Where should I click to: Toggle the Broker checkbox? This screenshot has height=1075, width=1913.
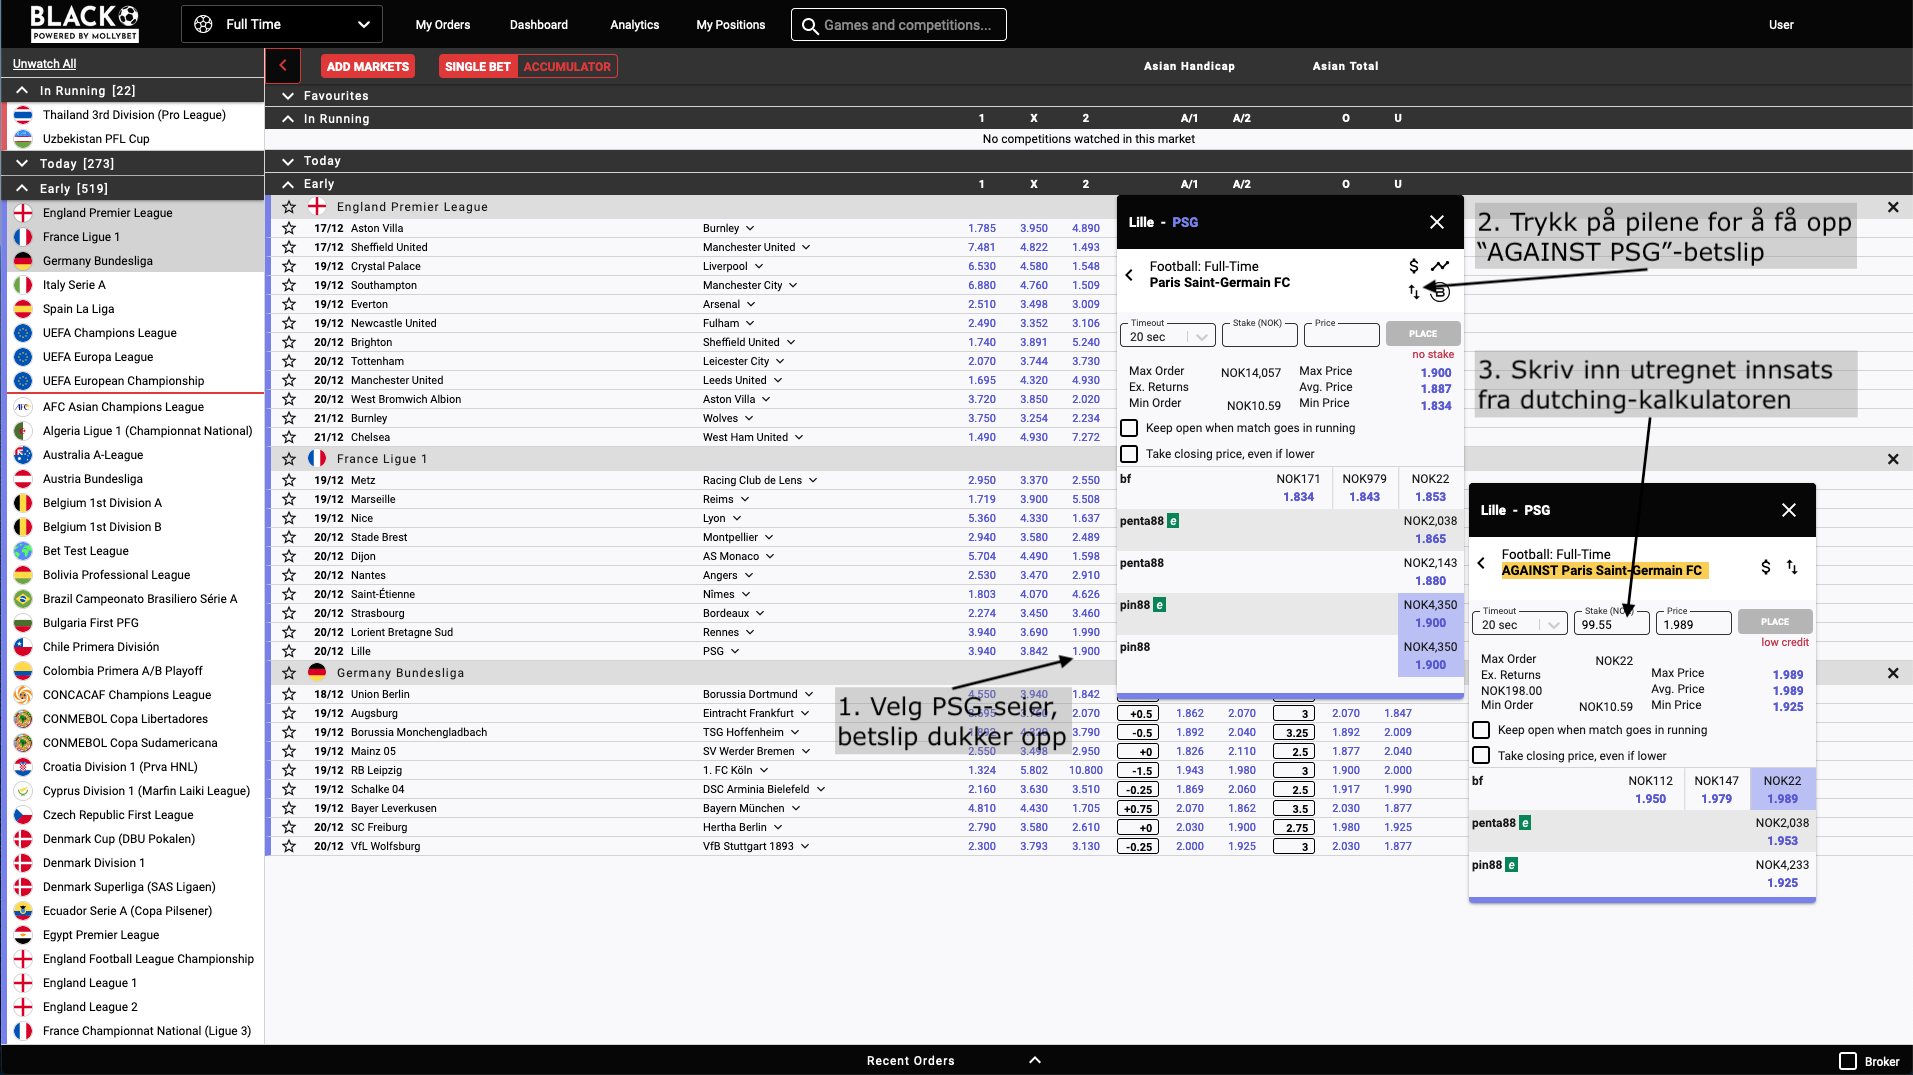coord(1848,1061)
